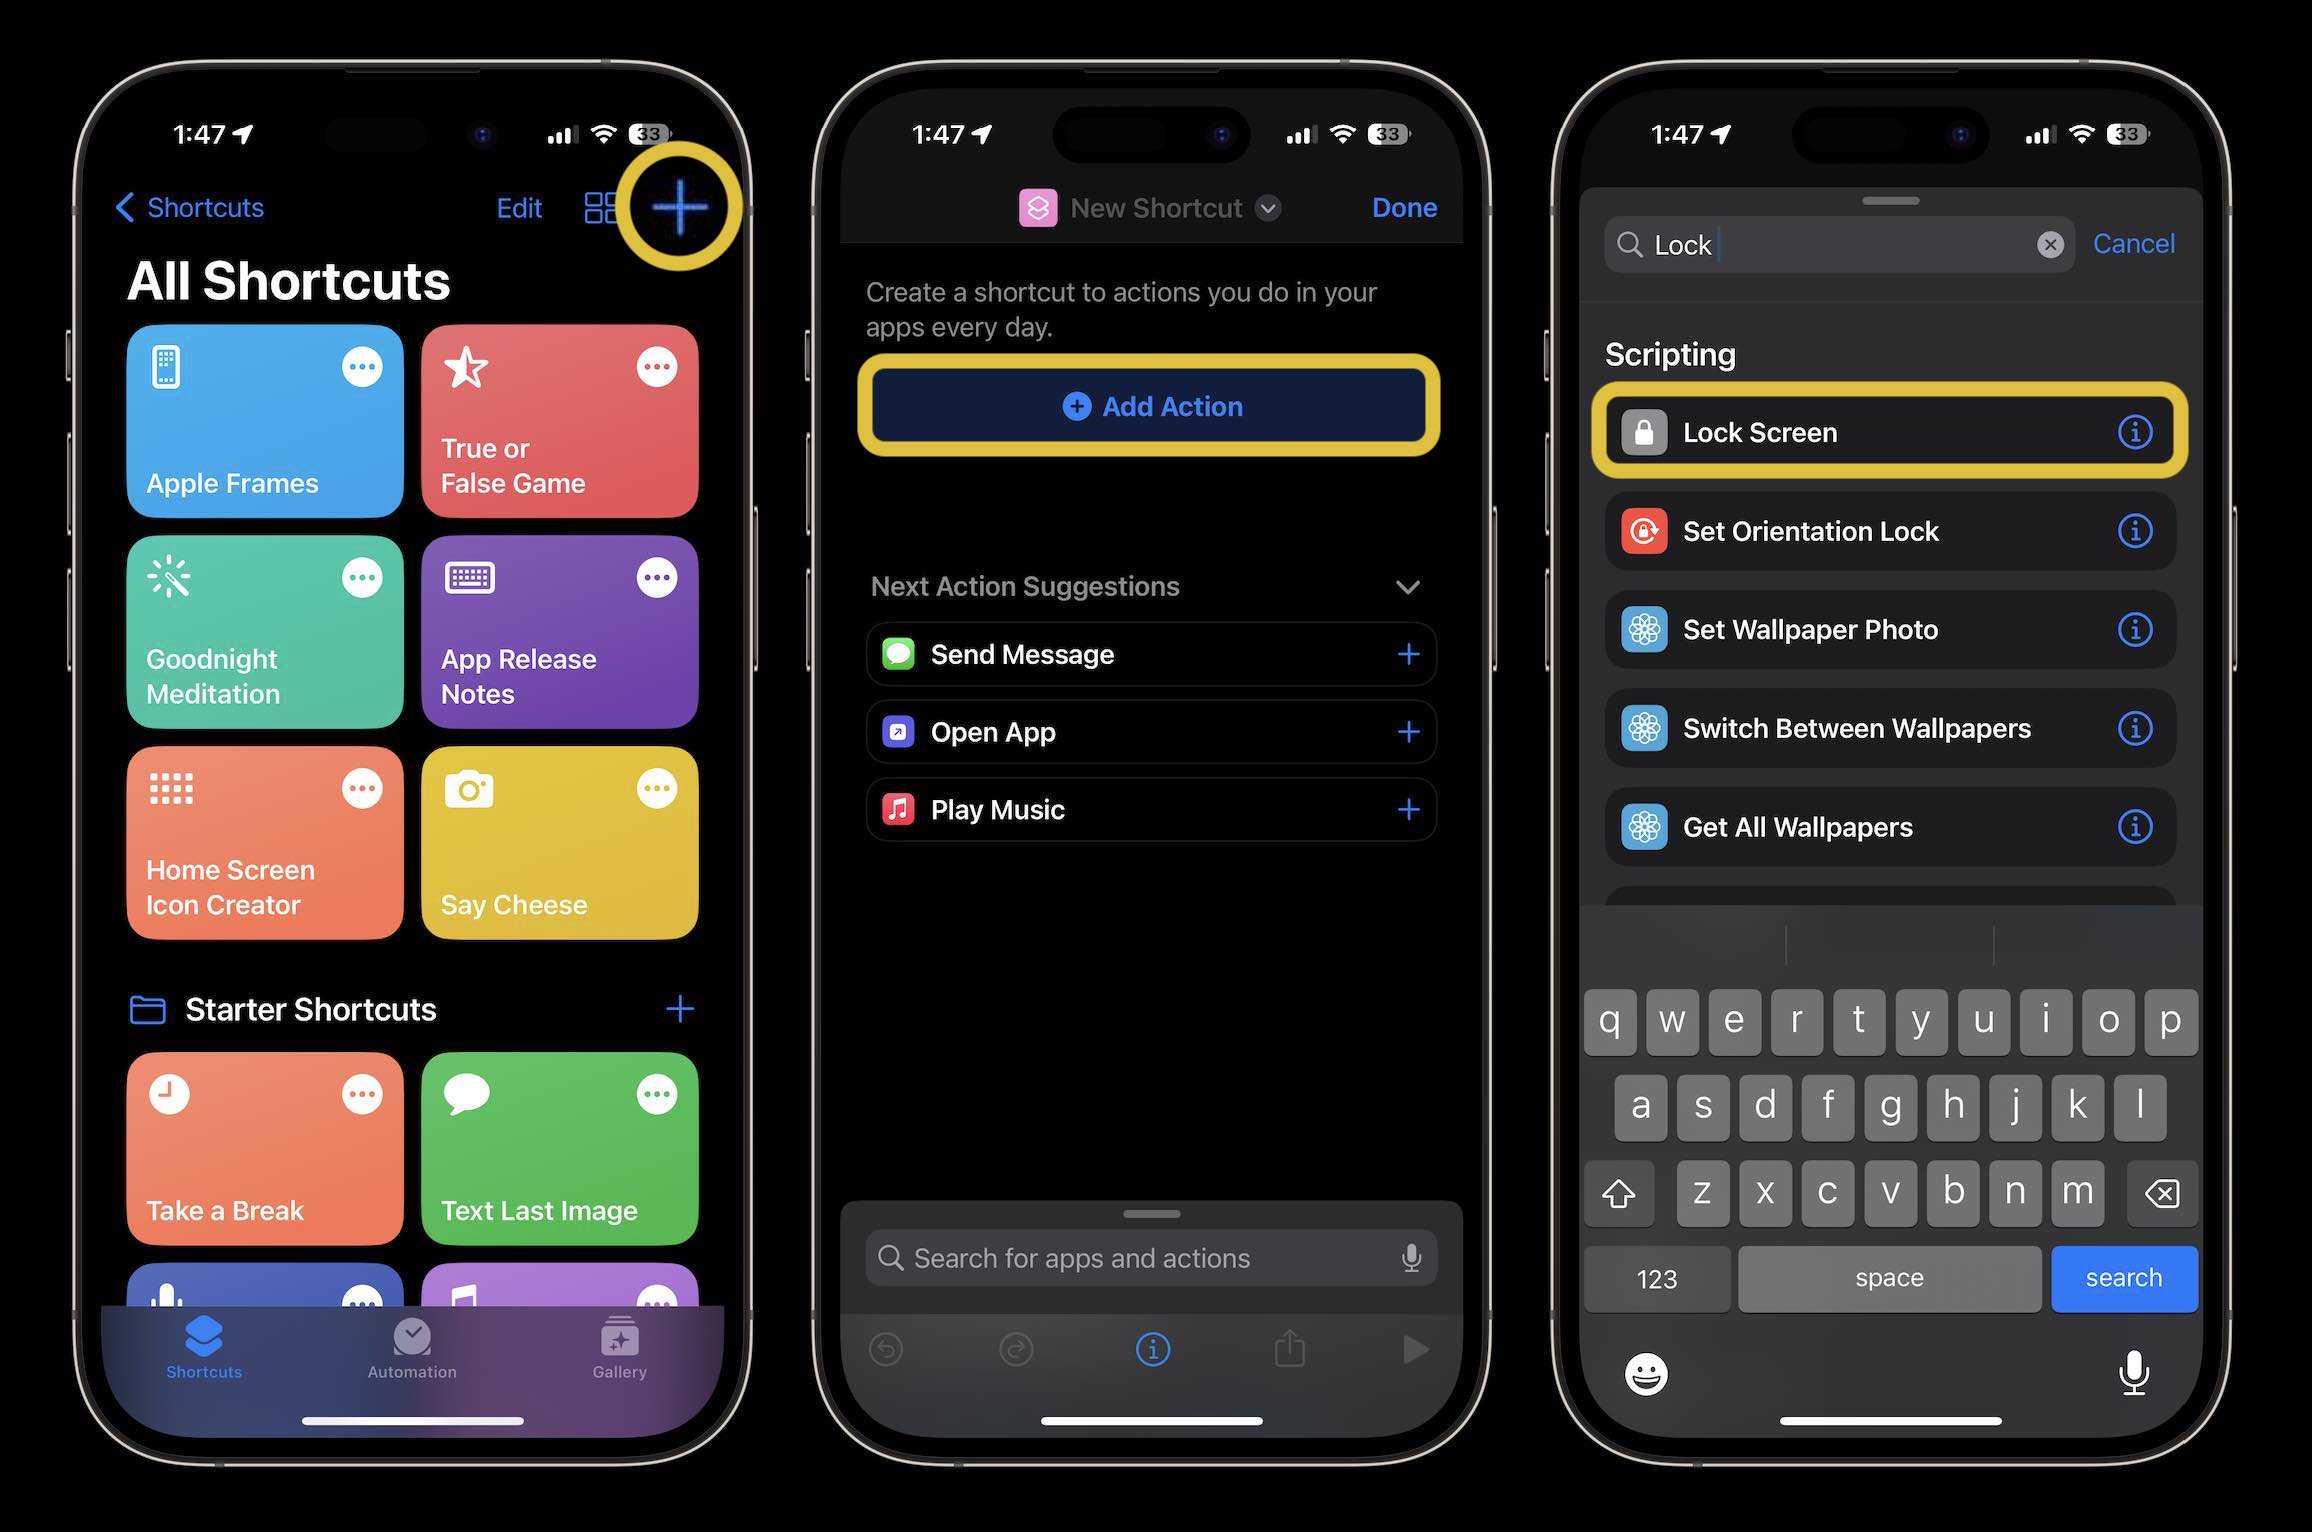Select the Lock Screen action
This screenshot has height=1532, width=2312.
[x=1881, y=431]
